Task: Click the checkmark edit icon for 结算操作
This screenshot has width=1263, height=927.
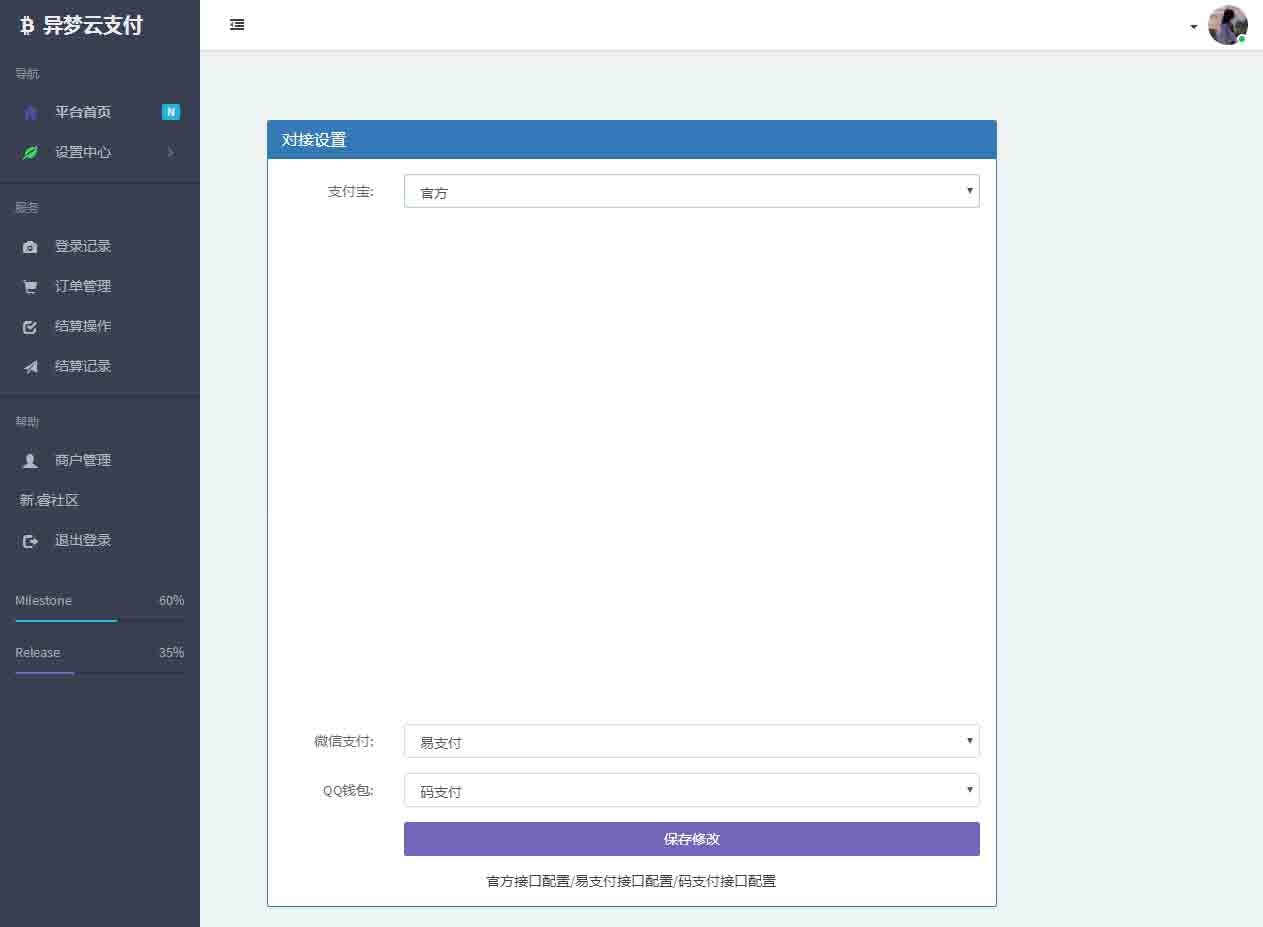Action: click(x=30, y=327)
